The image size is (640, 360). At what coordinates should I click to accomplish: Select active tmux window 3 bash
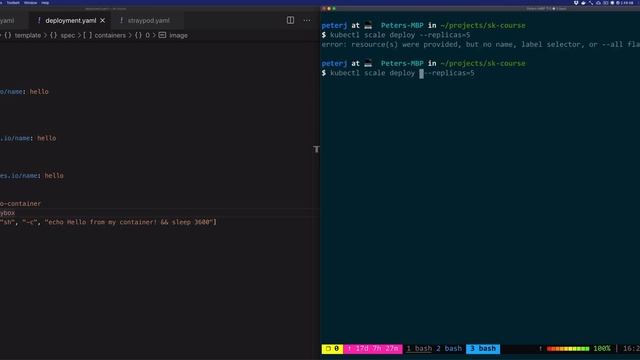point(483,349)
